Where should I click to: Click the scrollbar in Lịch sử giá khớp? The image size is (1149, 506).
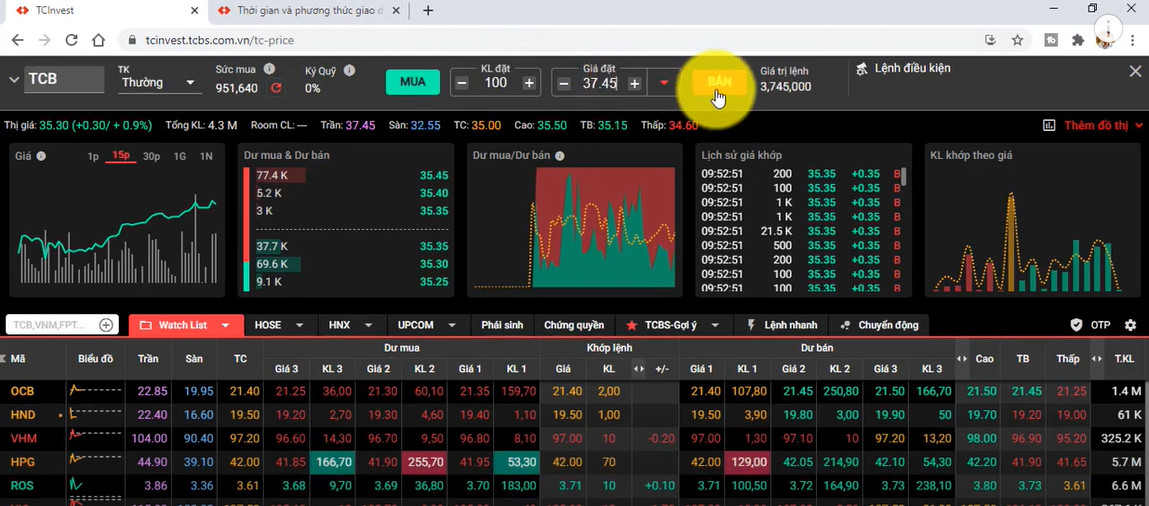coord(904,176)
